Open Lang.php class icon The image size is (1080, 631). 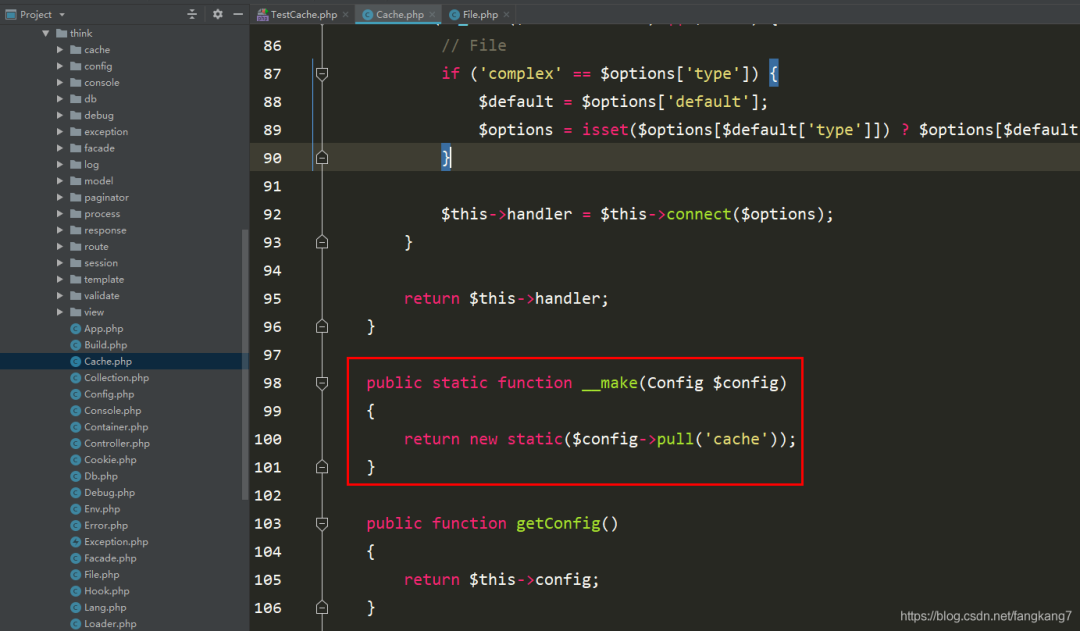pos(76,608)
